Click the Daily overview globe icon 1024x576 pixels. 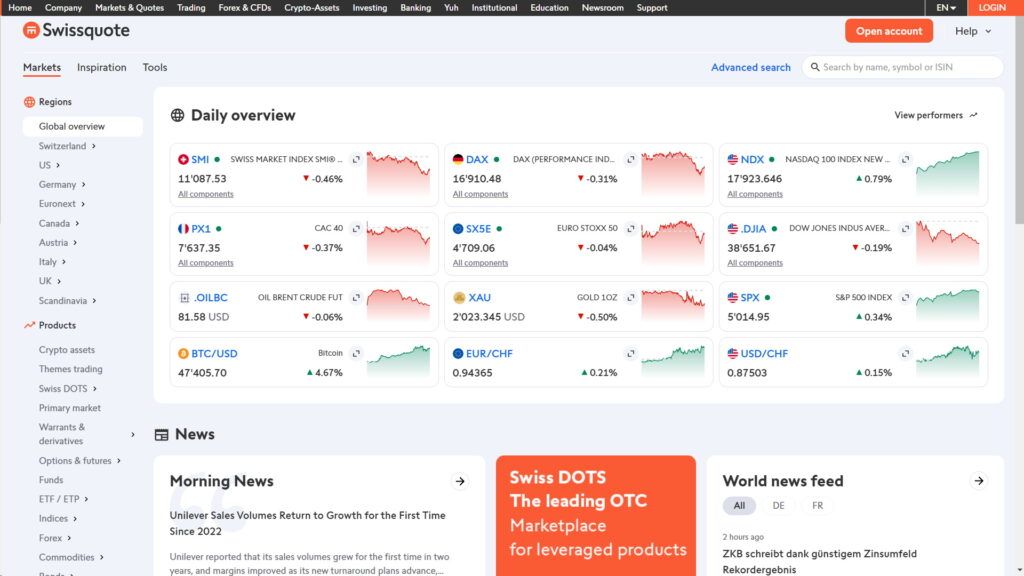click(x=177, y=115)
